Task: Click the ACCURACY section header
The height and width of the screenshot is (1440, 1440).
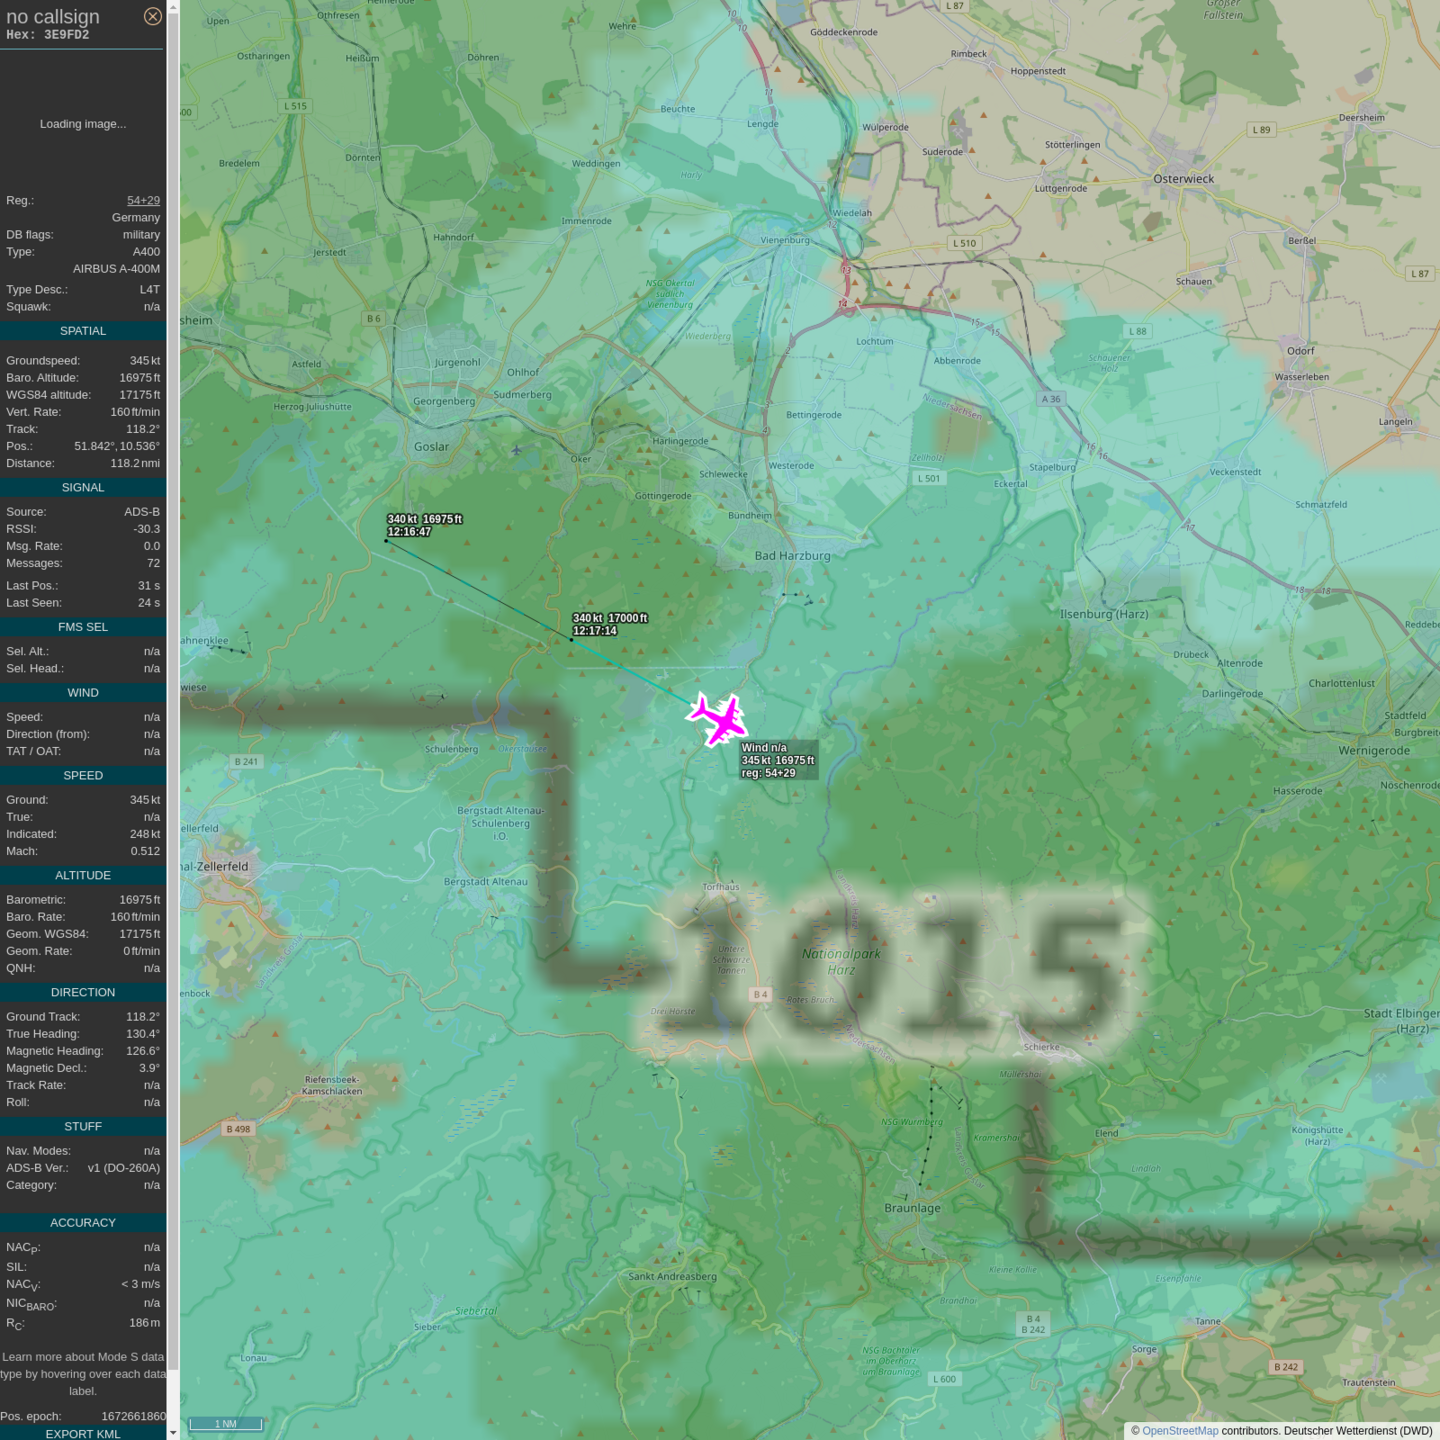Action: [83, 1223]
